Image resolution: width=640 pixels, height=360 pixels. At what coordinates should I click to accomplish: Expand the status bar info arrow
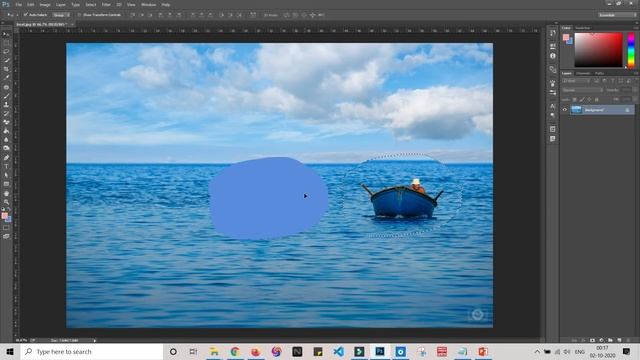point(95,340)
